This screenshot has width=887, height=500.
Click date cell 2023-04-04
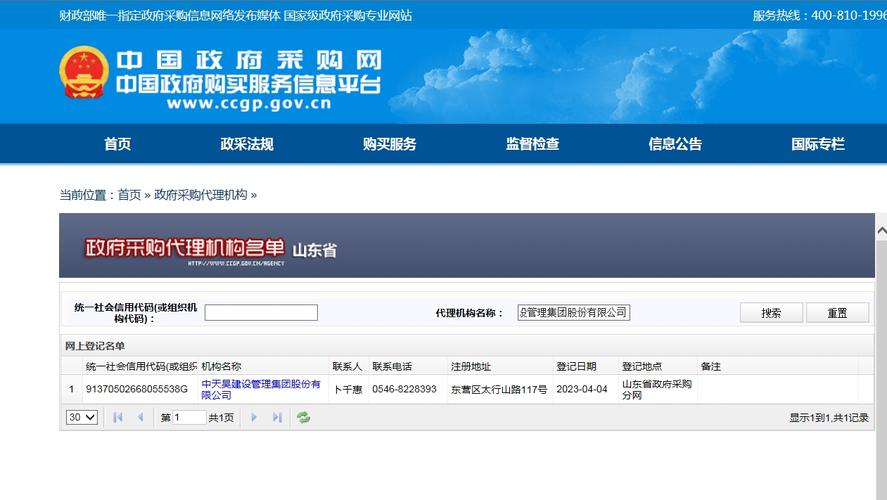click(x=582, y=389)
